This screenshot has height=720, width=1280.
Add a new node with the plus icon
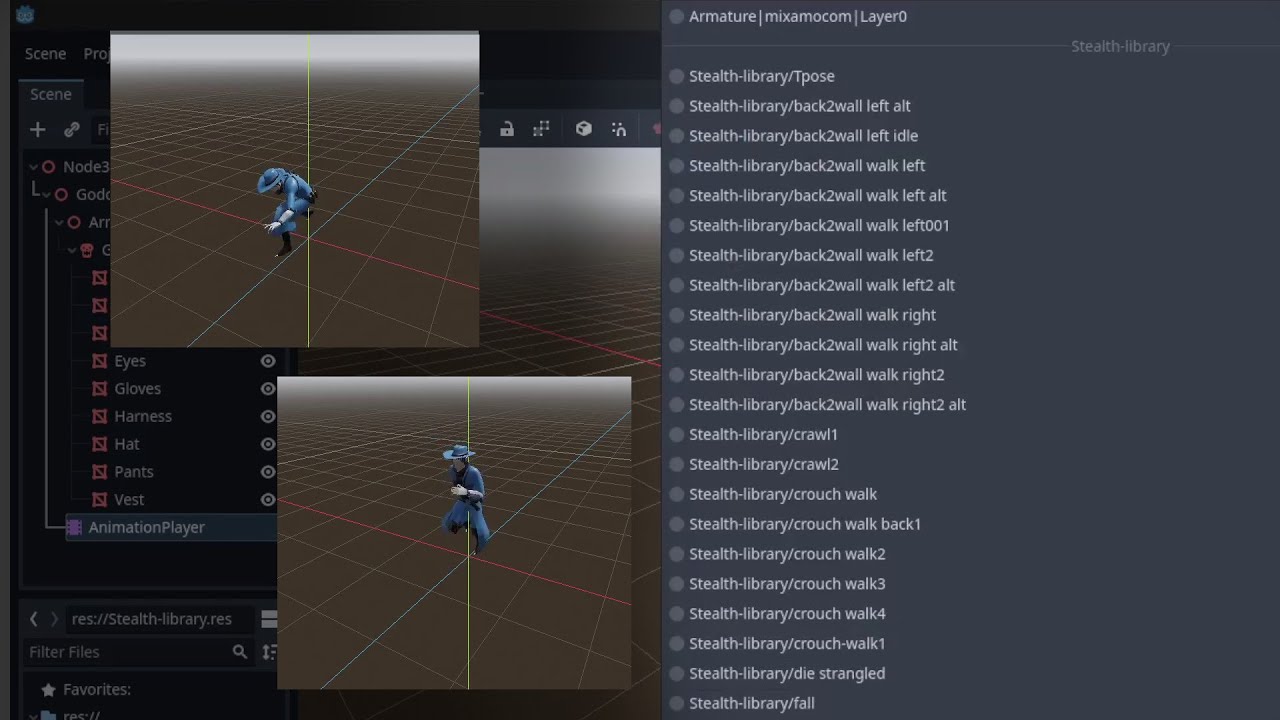click(38, 129)
